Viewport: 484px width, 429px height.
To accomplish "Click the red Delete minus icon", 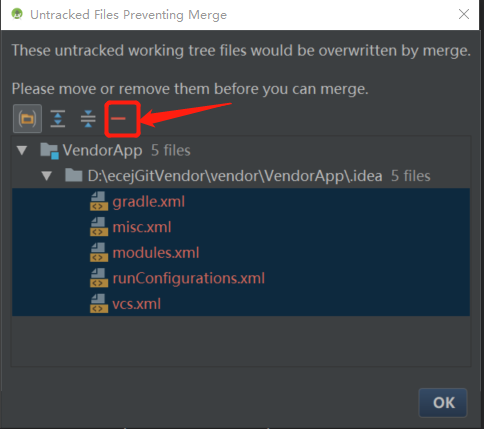I will click(x=118, y=118).
